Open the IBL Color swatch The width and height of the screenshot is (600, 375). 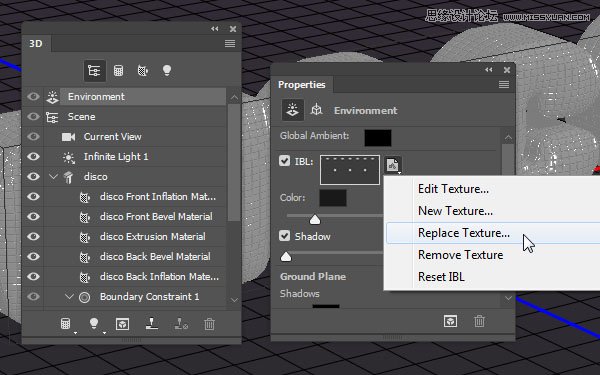(333, 198)
